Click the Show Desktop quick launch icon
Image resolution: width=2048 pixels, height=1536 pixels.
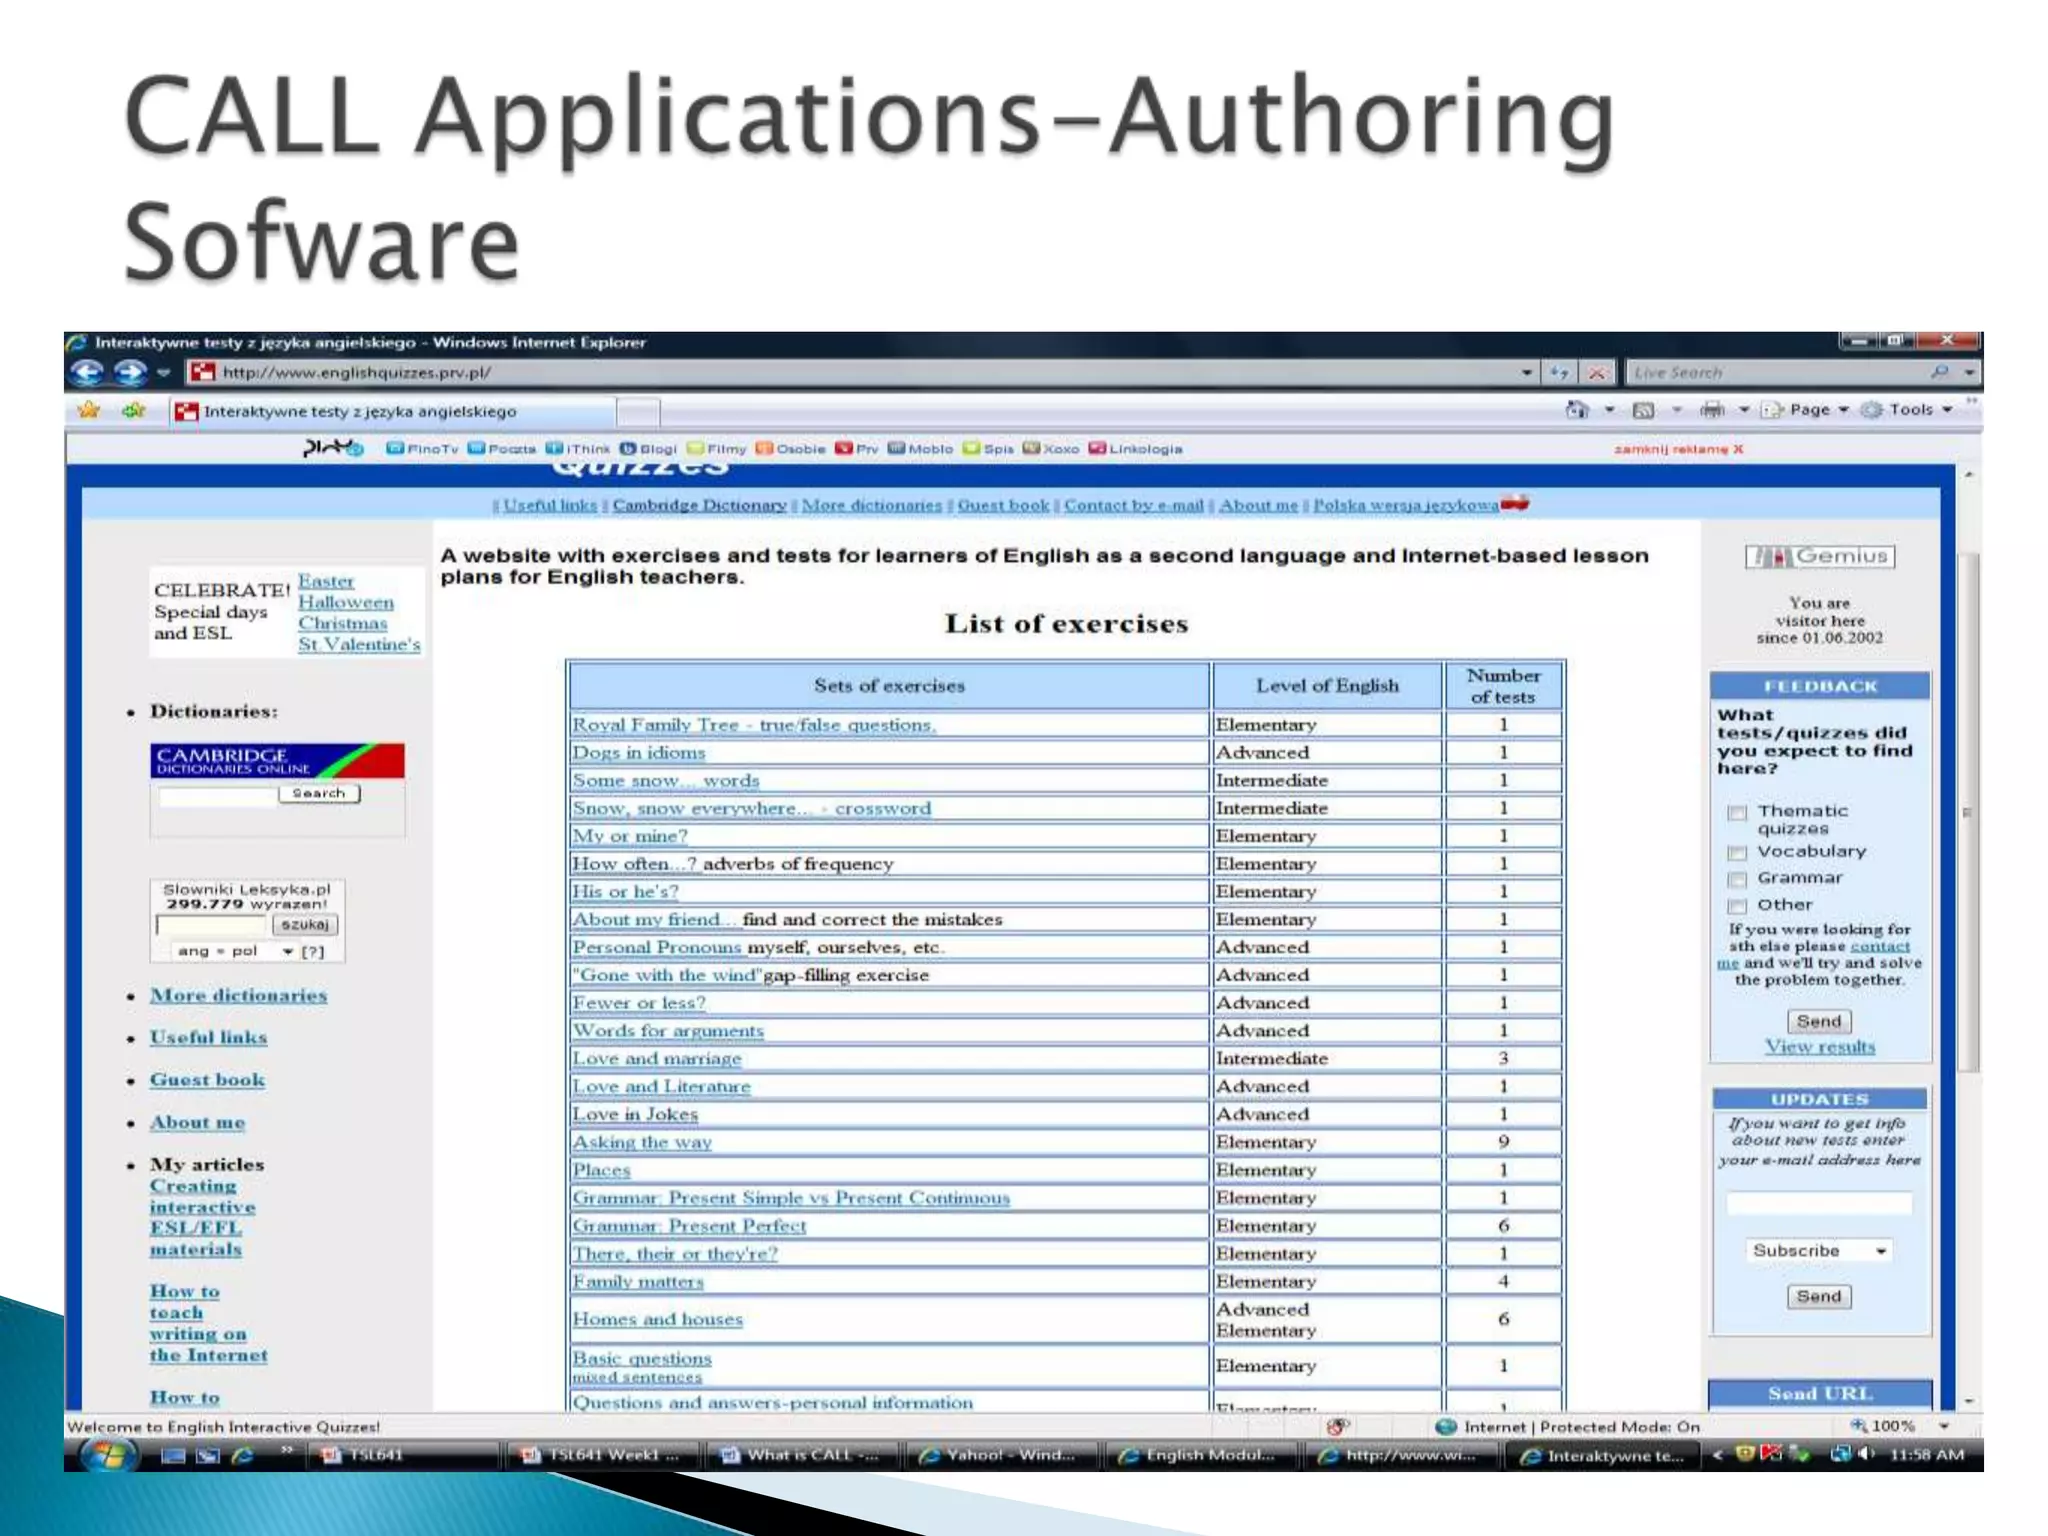tap(174, 1456)
